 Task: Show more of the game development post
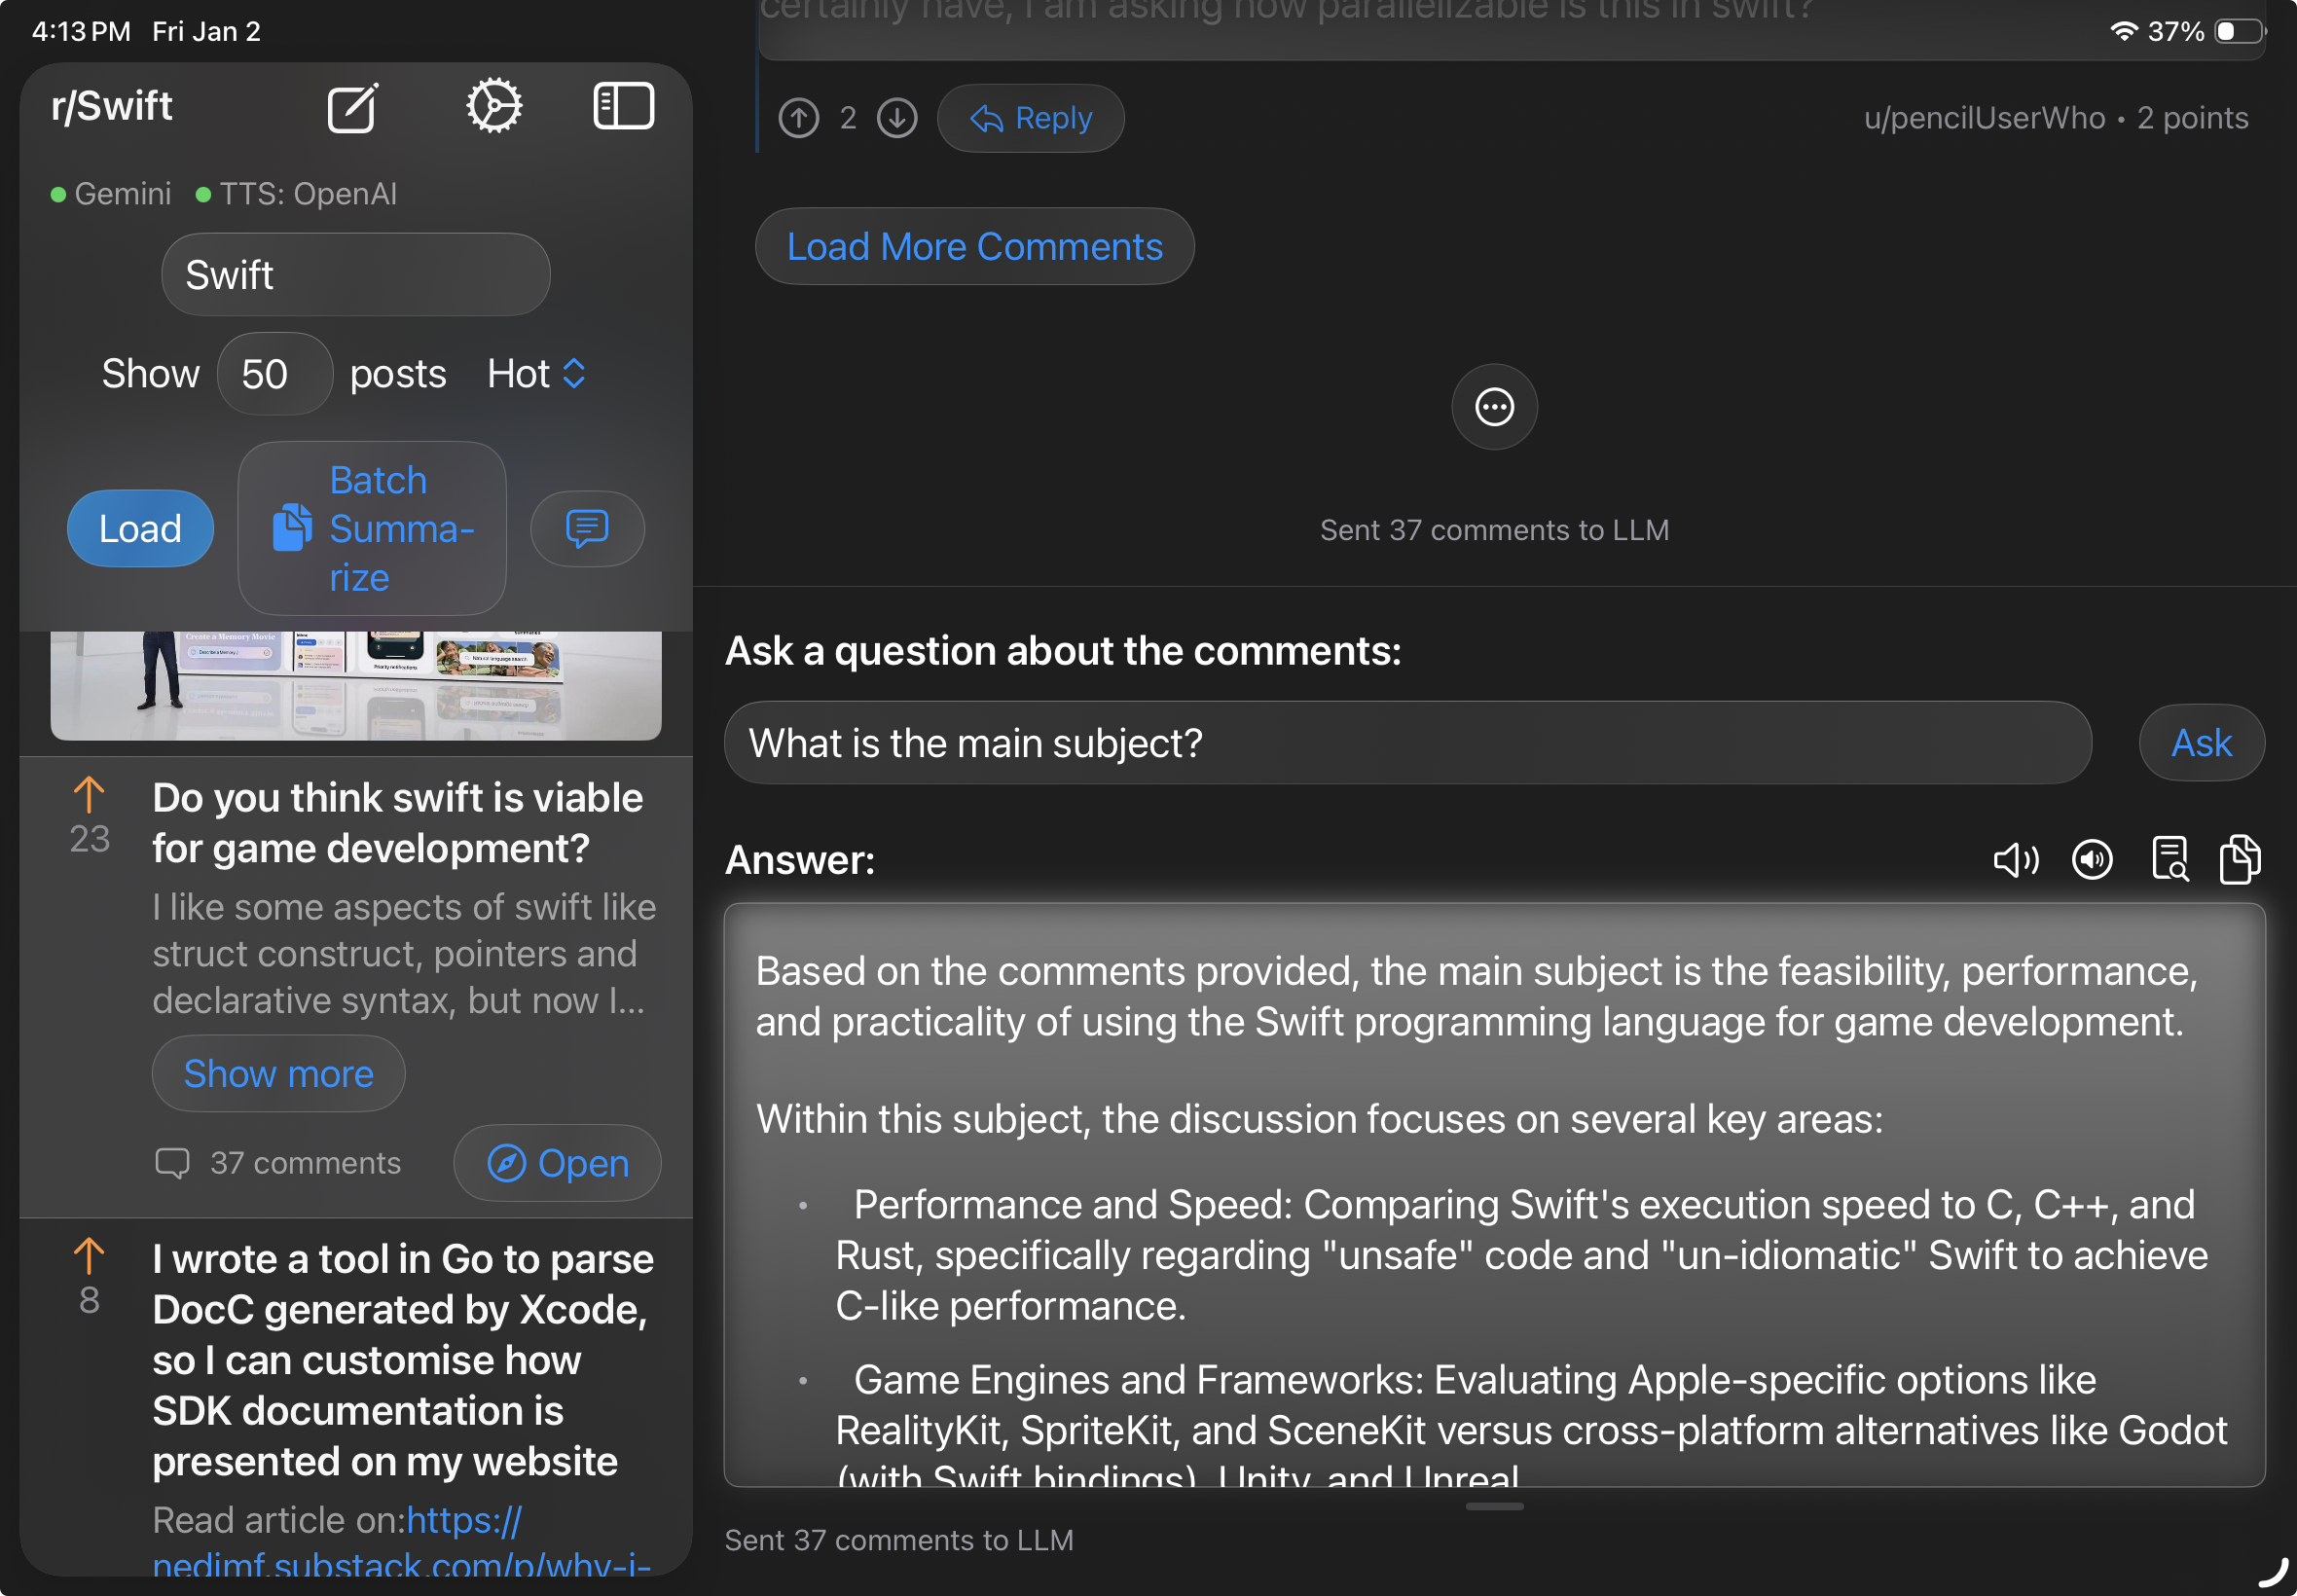(278, 1073)
